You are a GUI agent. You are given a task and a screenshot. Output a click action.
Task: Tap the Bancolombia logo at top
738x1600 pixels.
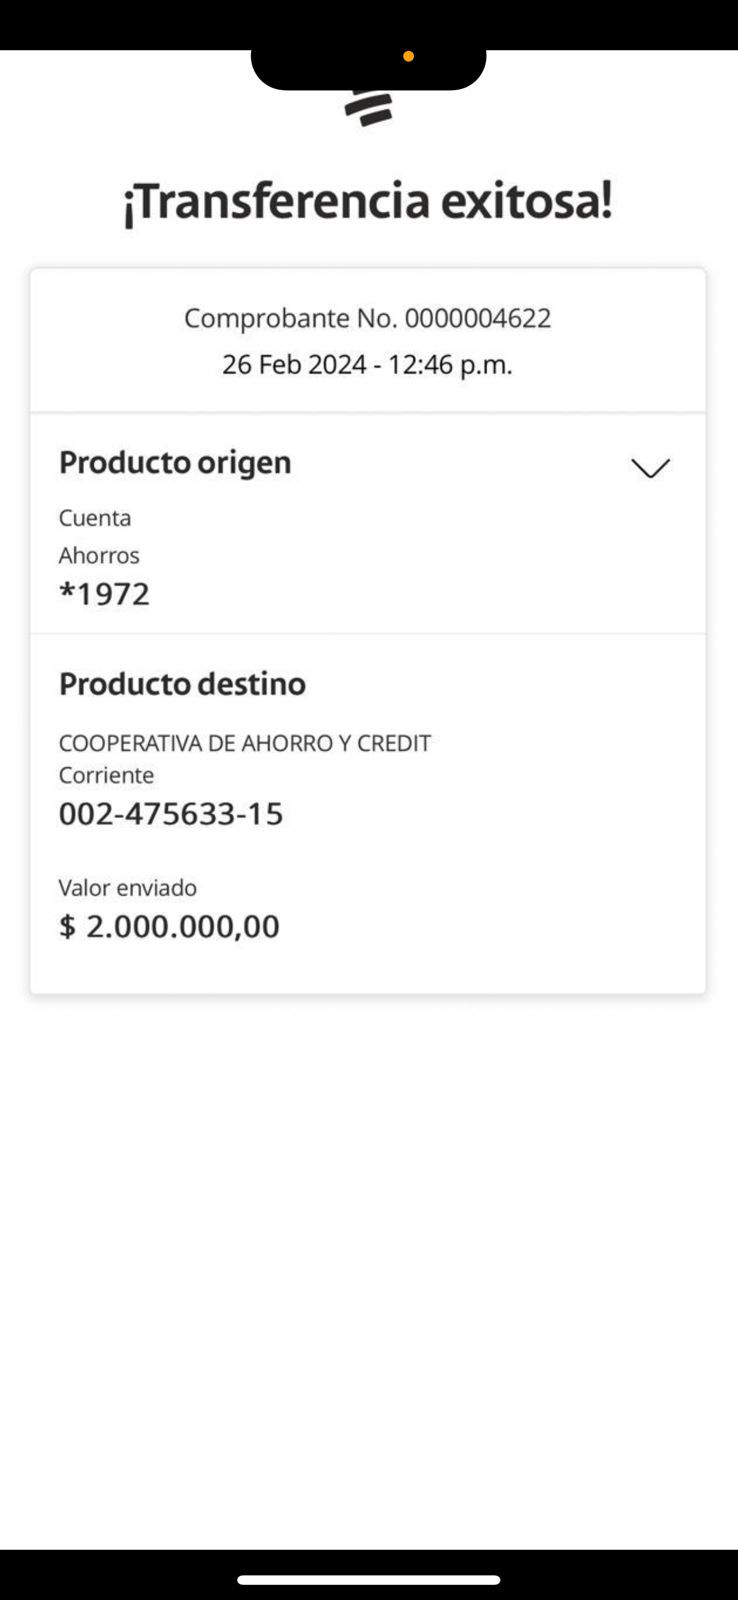(368, 108)
